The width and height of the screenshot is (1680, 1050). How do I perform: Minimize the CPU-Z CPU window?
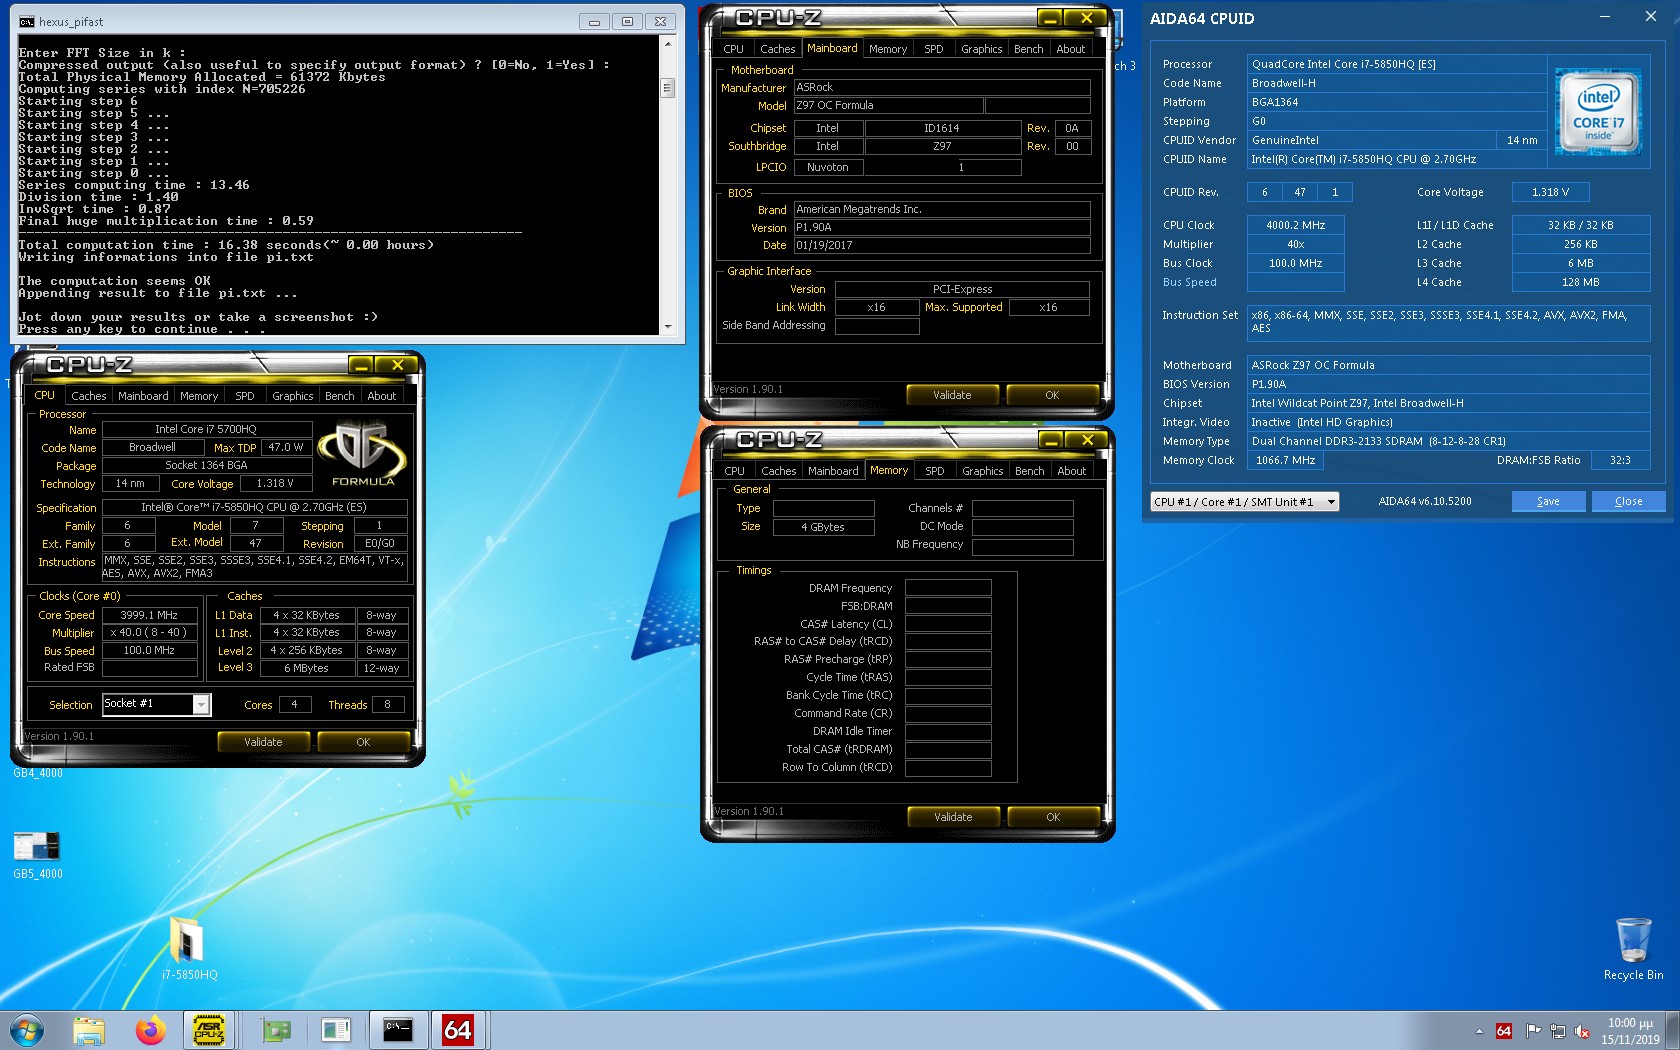click(x=361, y=365)
